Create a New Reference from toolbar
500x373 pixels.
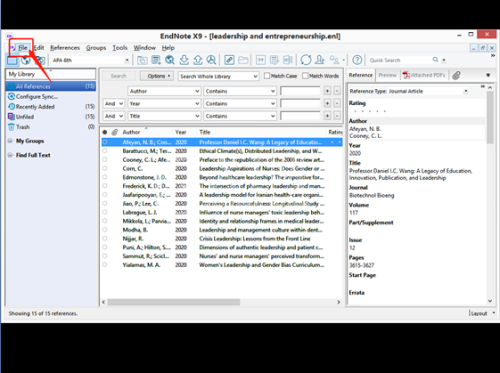[x=156, y=60]
